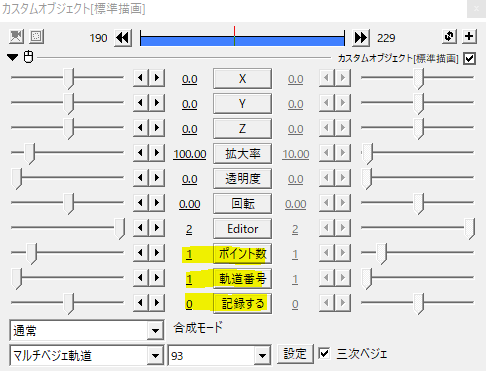Click the right arrow stepper for 軌道番号
The image size is (486, 371).
tap(157, 278)
